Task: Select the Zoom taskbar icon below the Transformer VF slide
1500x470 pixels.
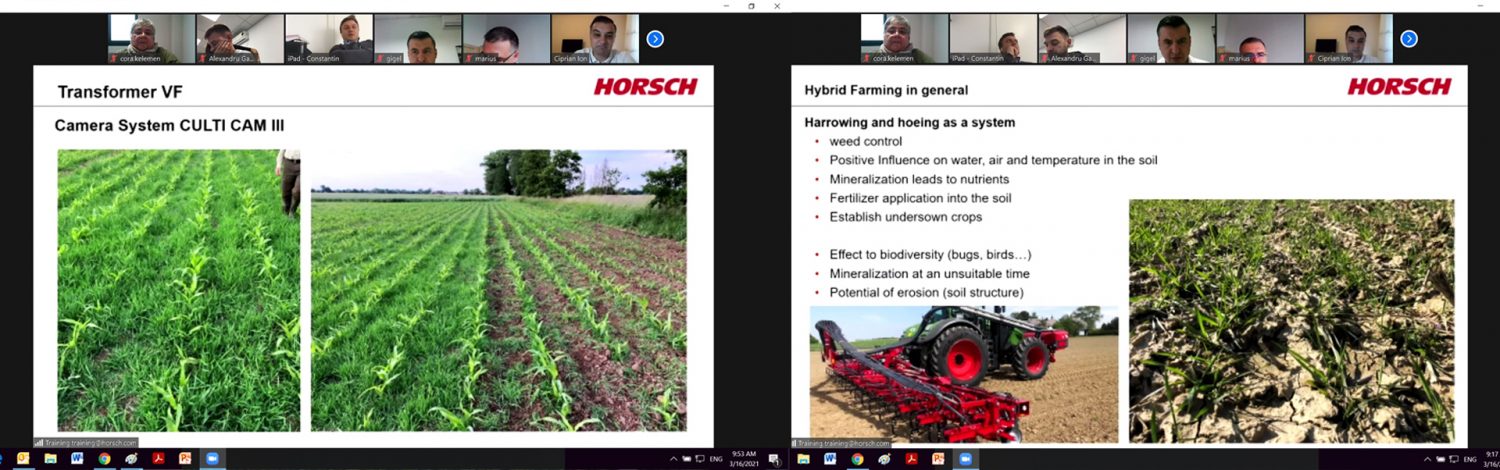Action: (x=212, y=458)
